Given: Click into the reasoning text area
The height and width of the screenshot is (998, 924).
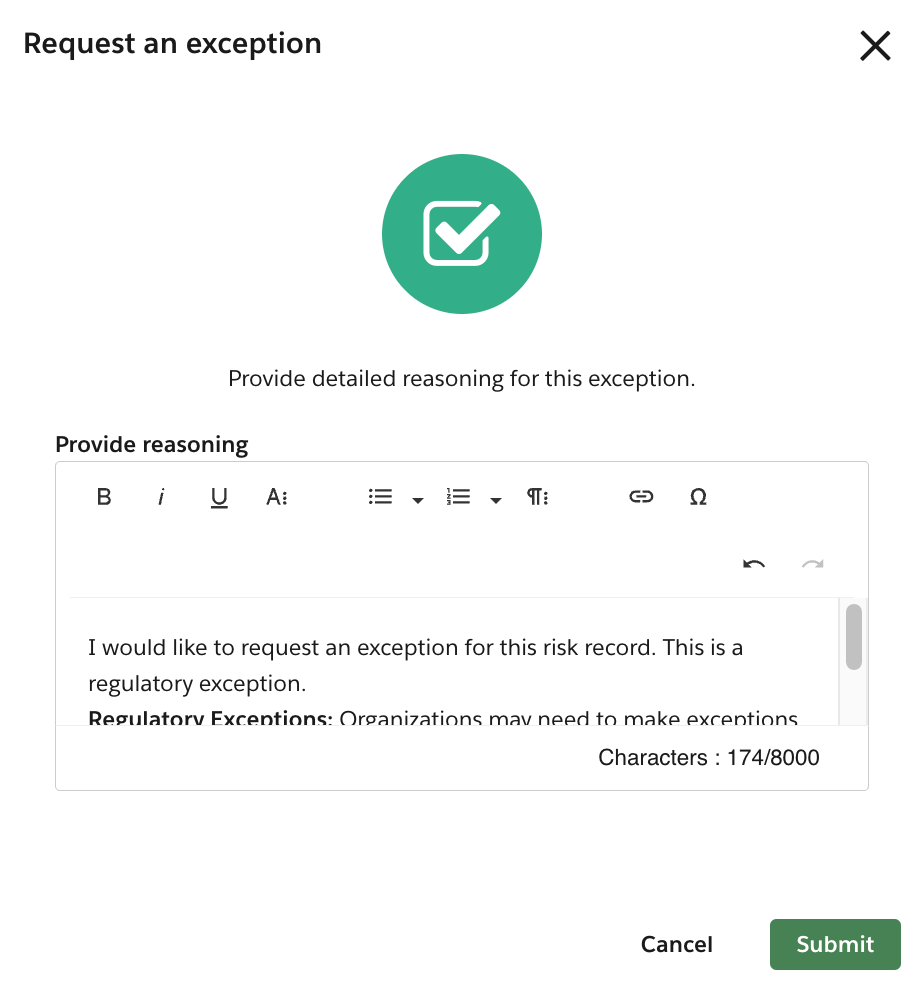Looking at the screenshot, I should [x=450, y=665].
